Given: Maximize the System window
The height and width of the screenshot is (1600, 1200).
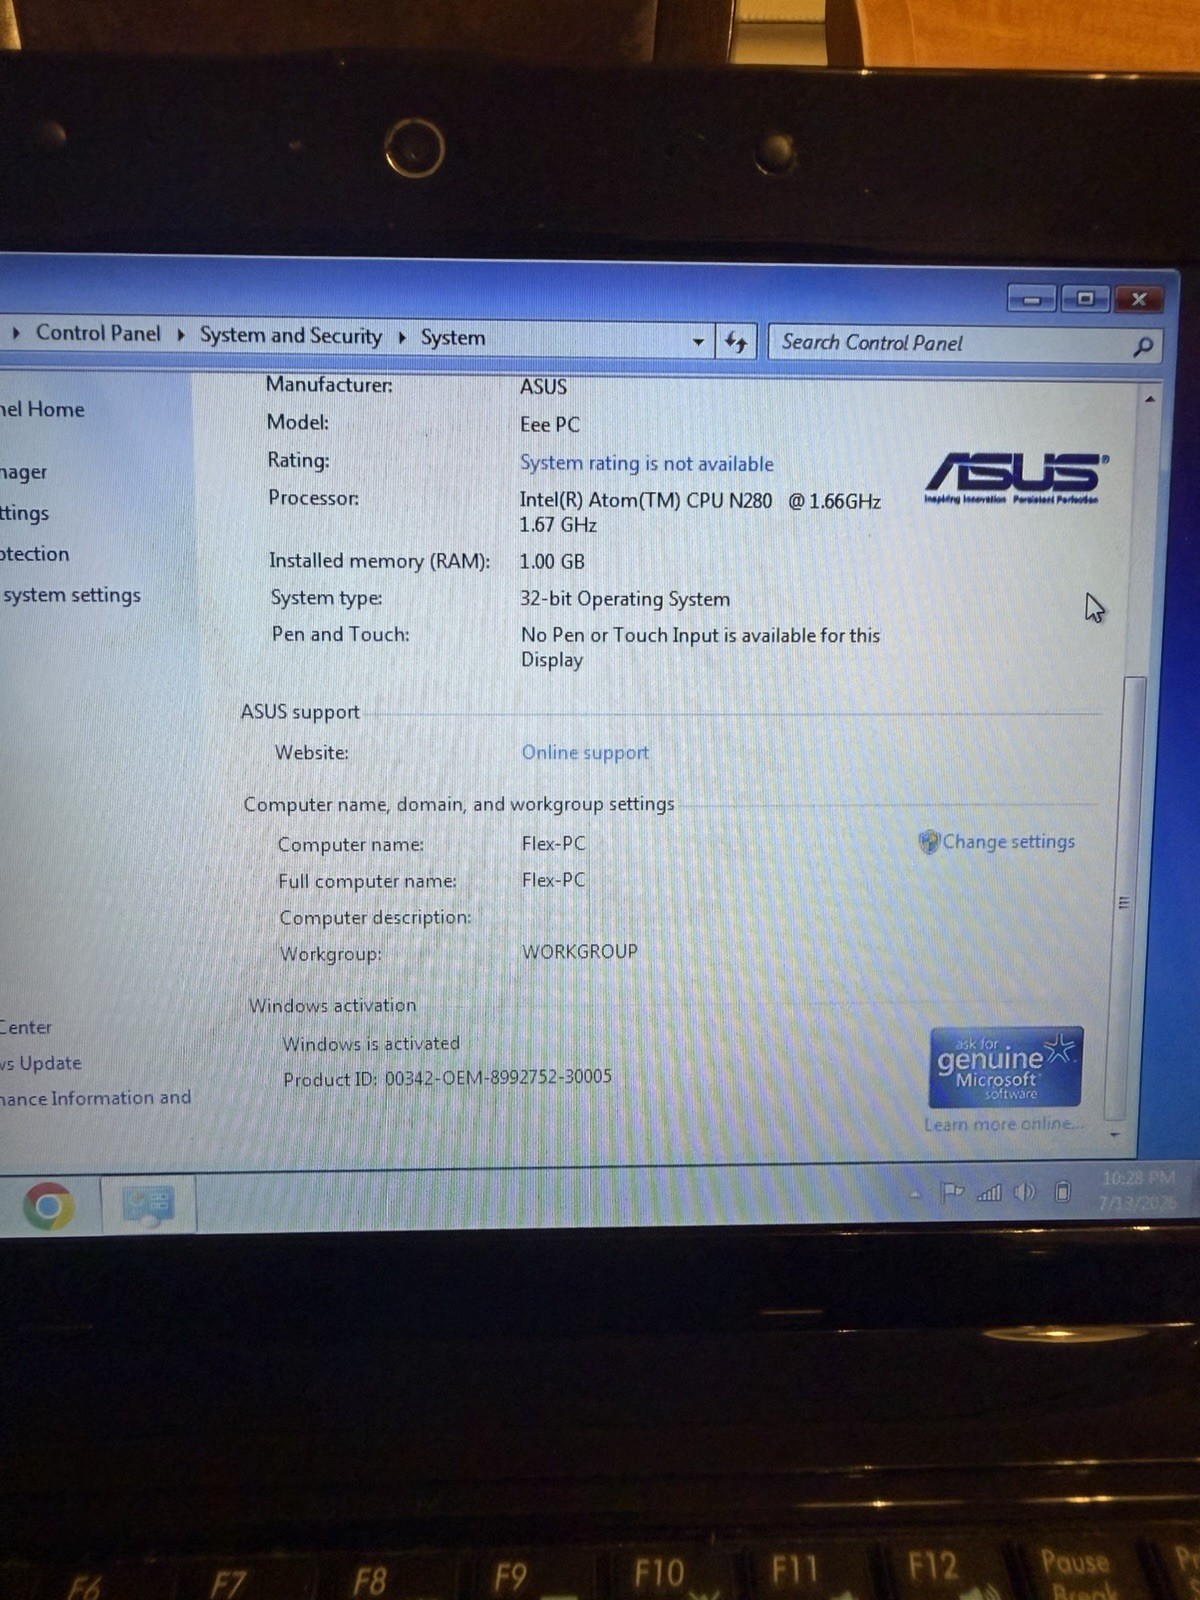Looking at the screenshot, I should pos(1085,298).
